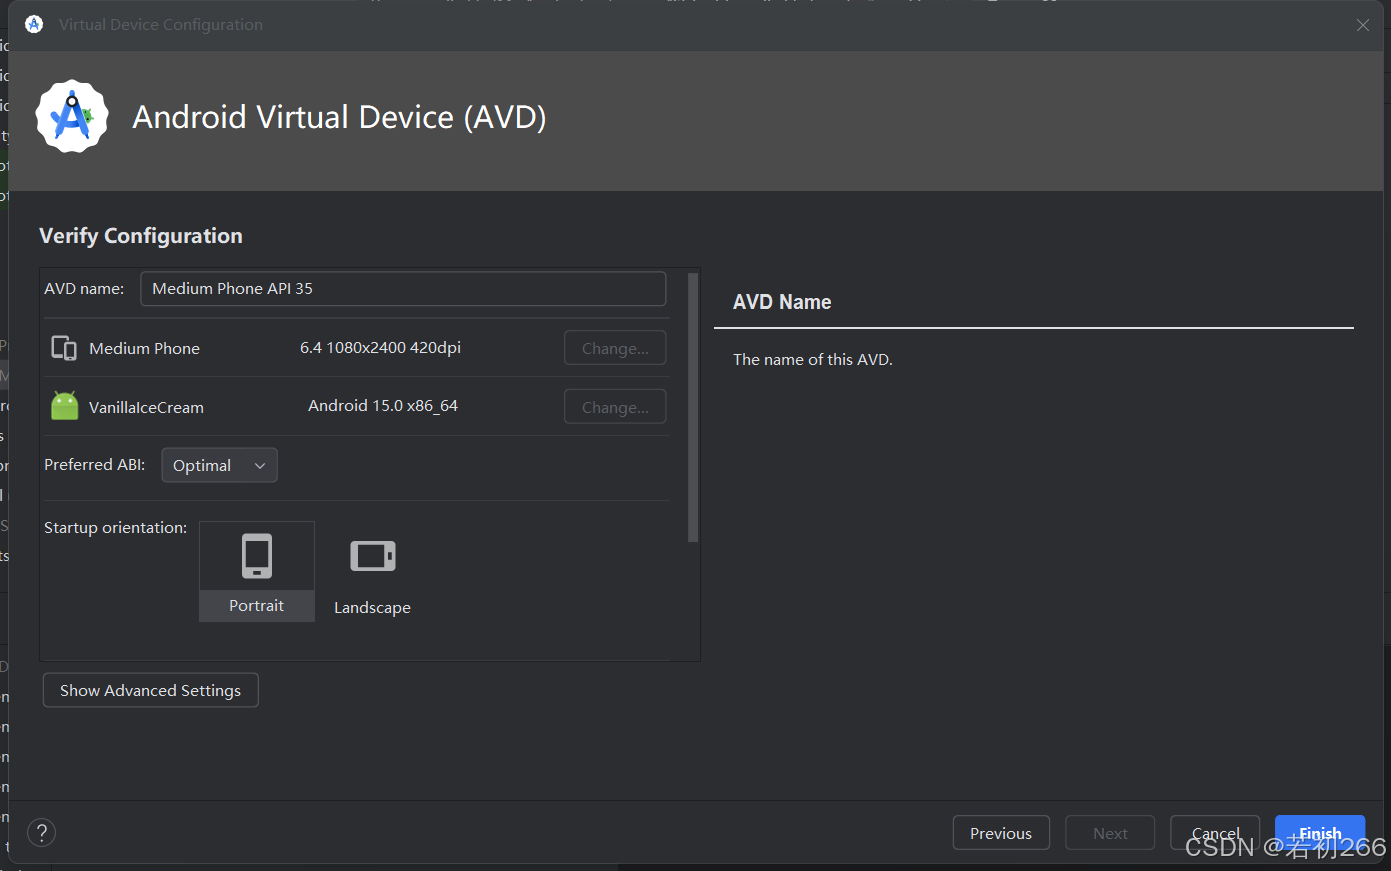Click Show Advanced Settings button
1391x871 pixels.
point(151,690)
